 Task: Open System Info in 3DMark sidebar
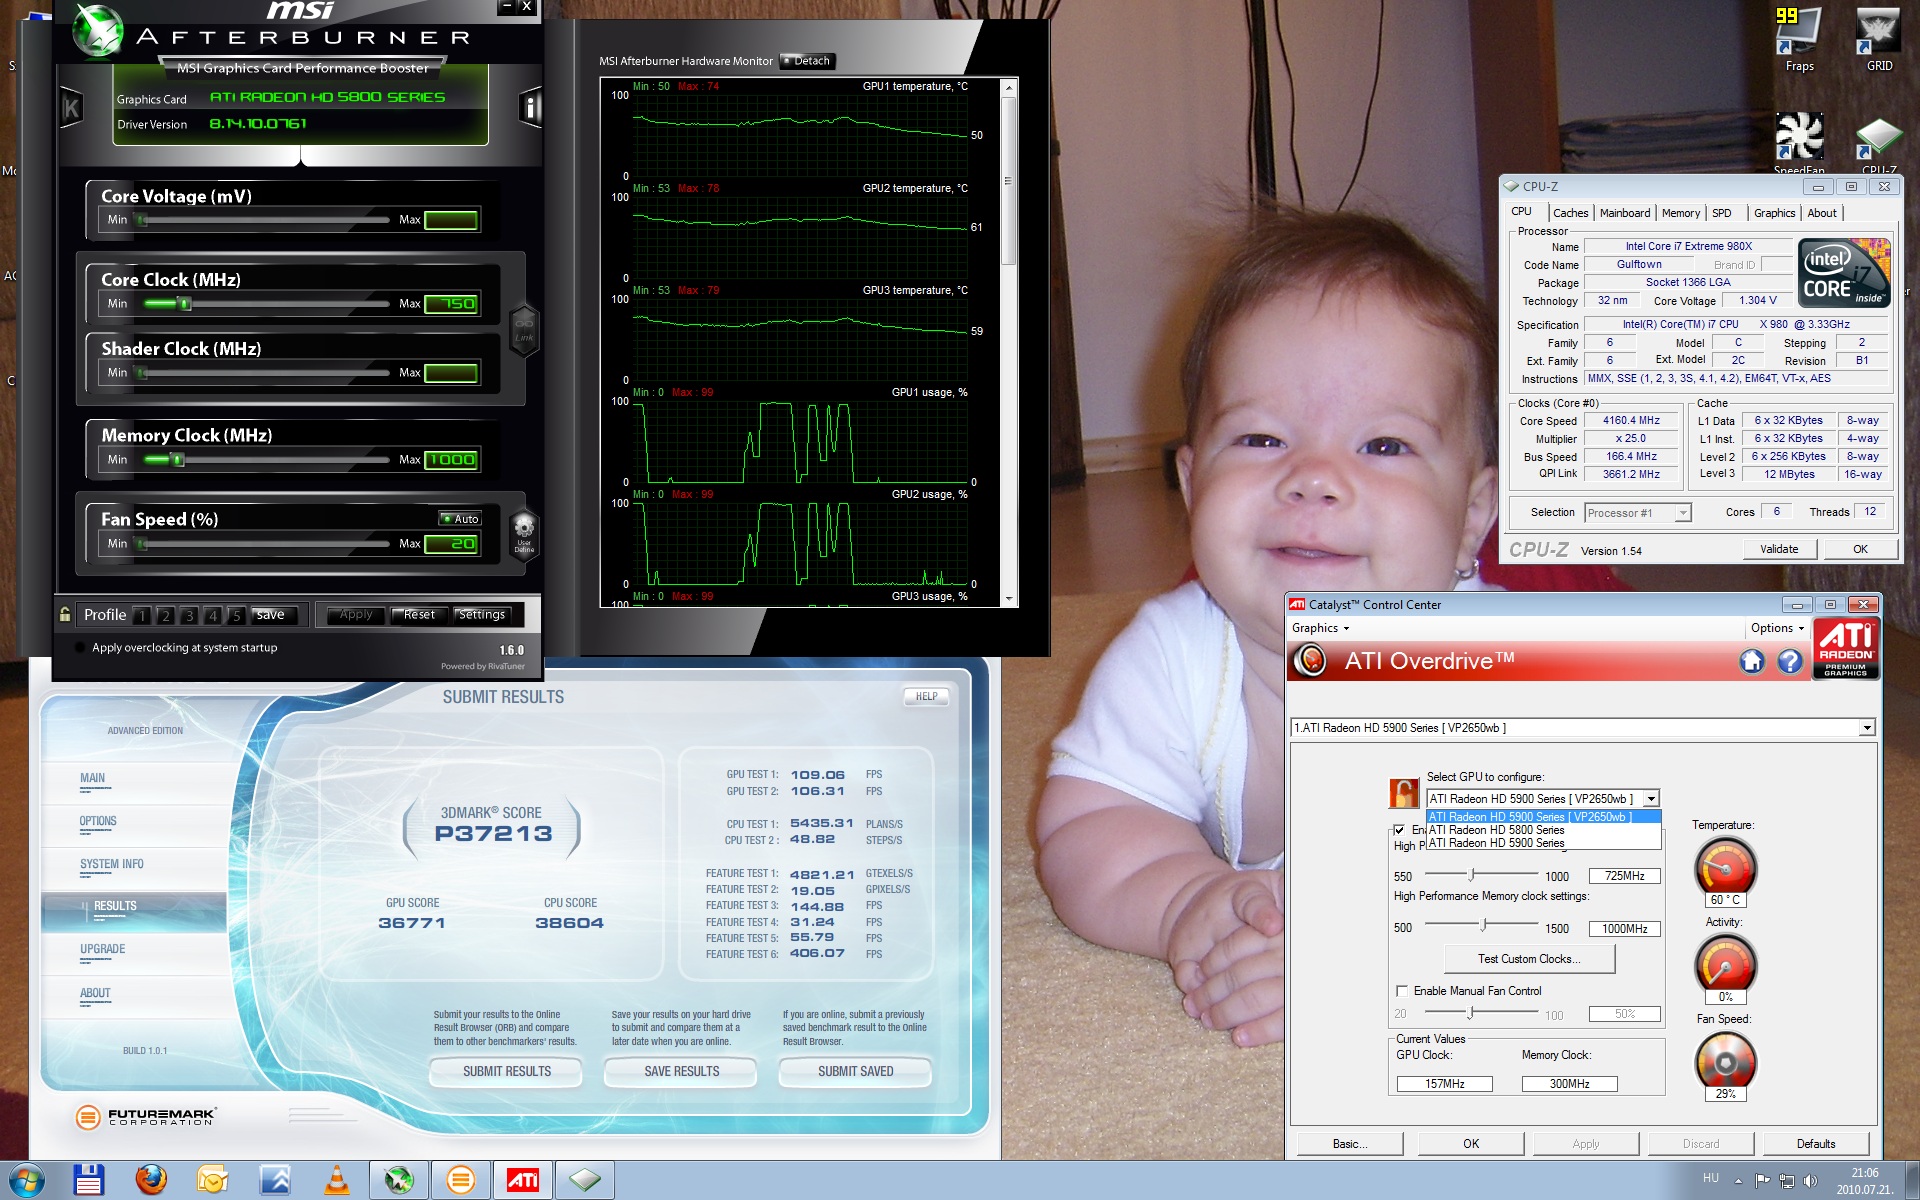point(112,864)
